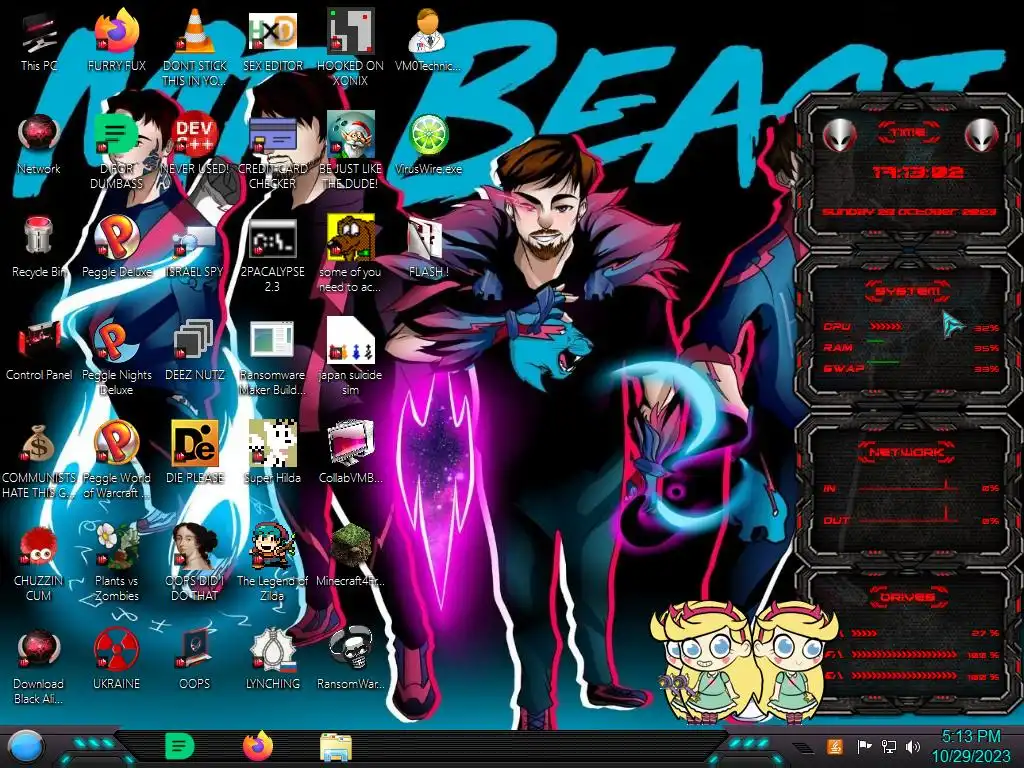
Task: Open the Start orb button
Action: (x=26, y=746)
